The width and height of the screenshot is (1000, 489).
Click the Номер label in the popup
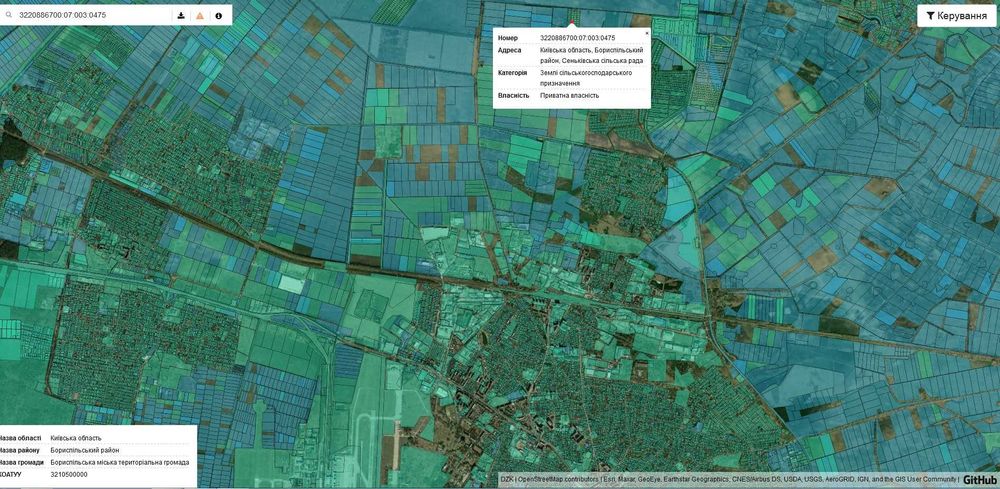[x=508, y=38]
